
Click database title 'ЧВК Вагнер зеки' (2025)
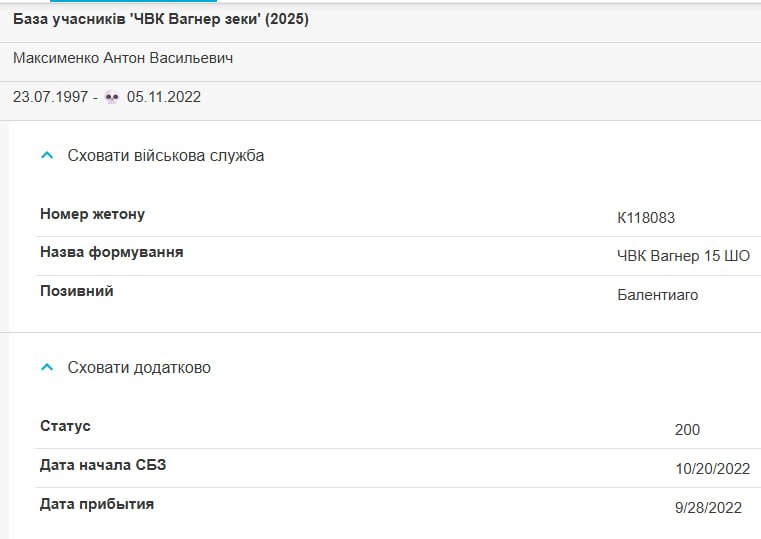click(161, 19)
